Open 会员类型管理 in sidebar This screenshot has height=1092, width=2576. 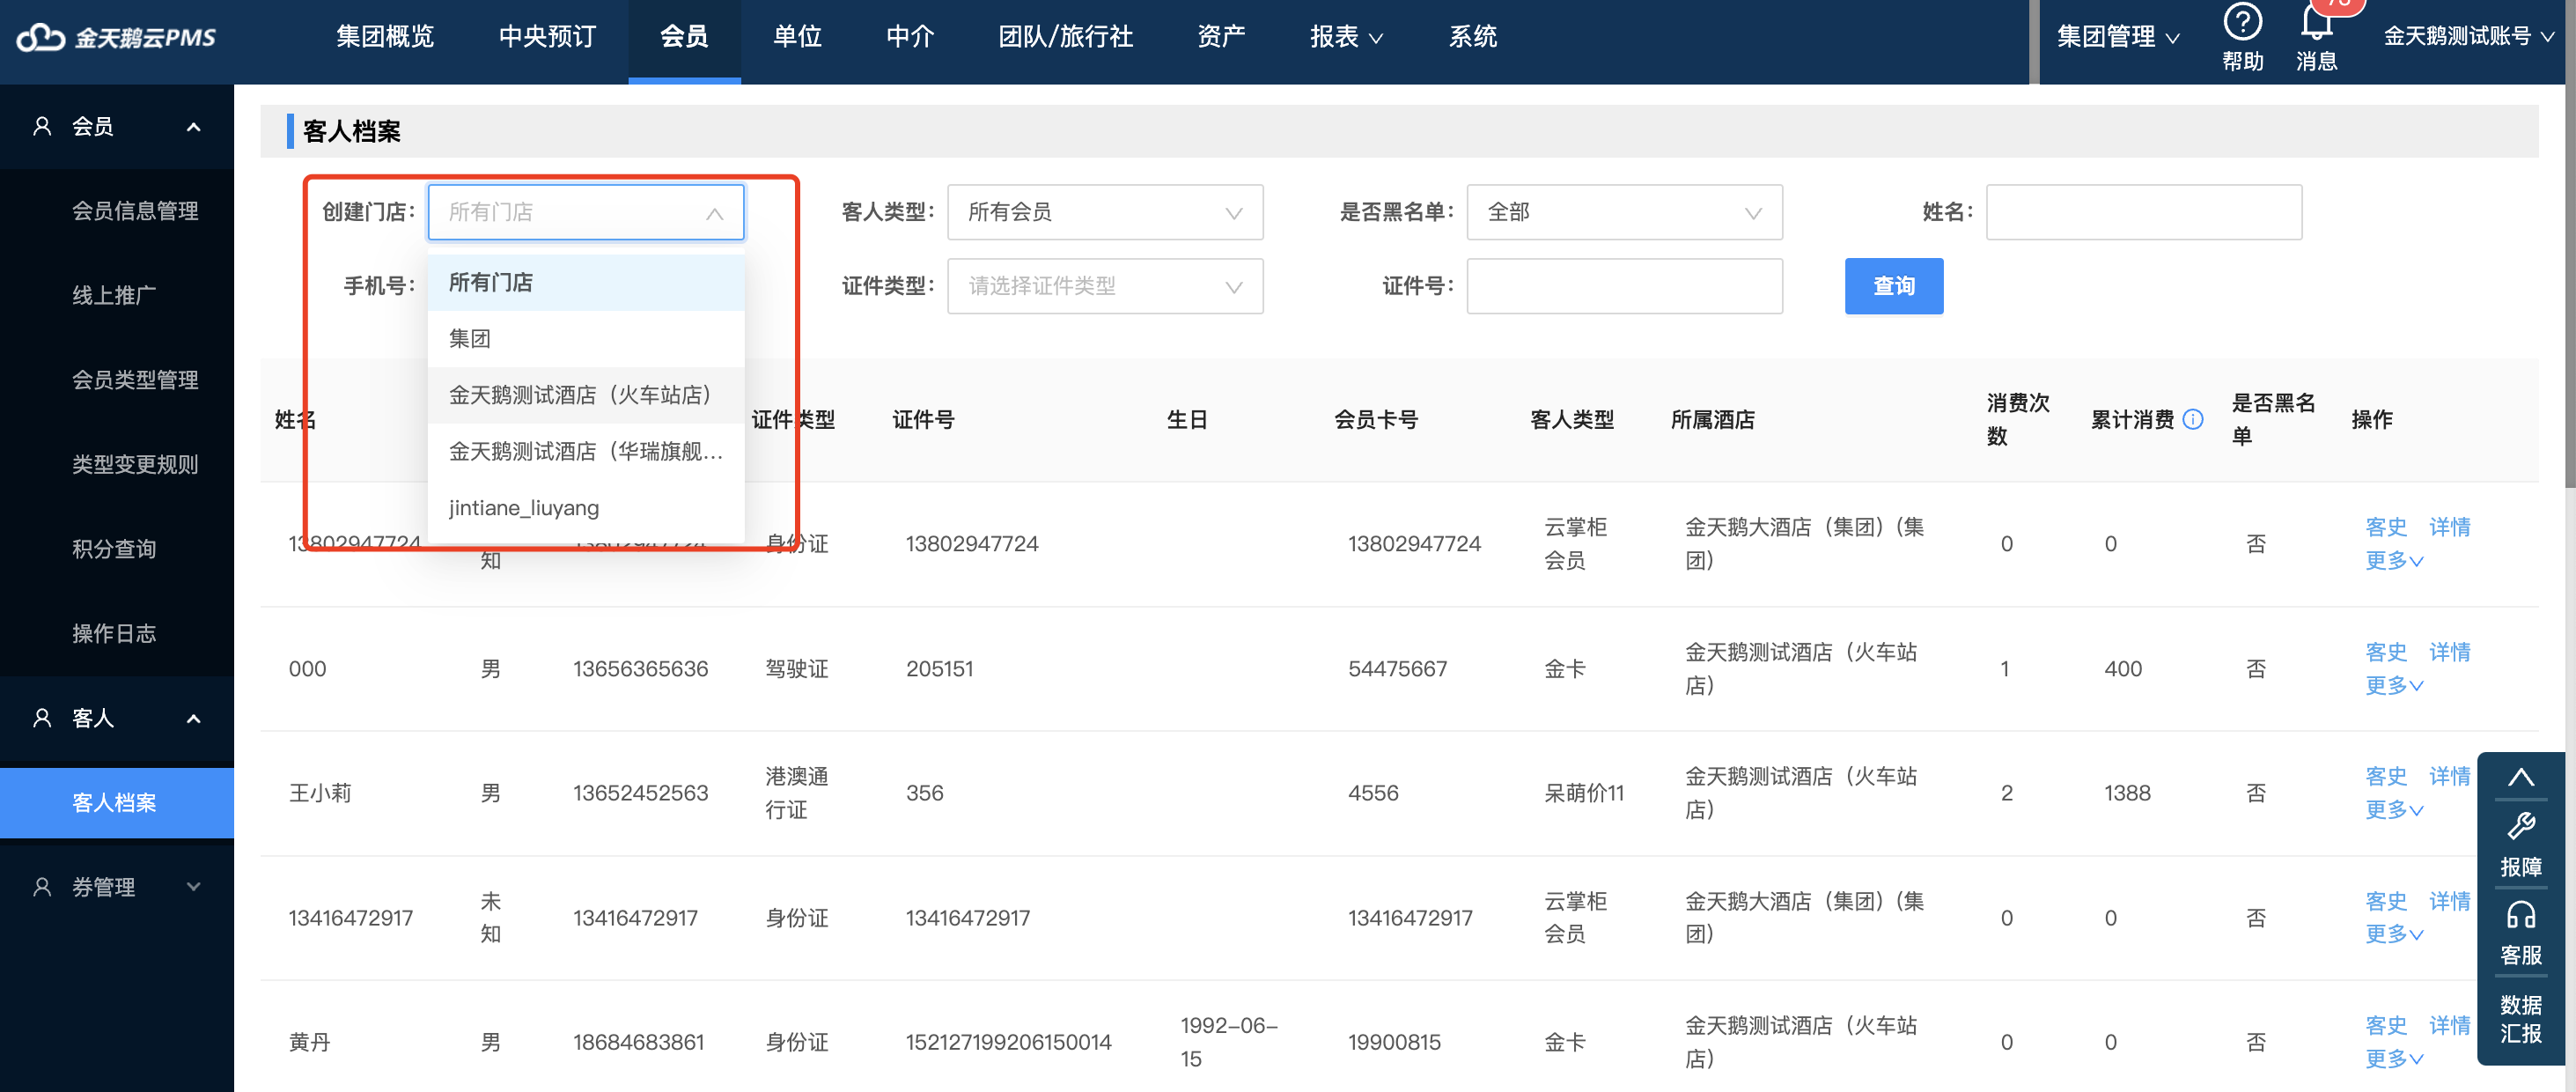[135, 380]
